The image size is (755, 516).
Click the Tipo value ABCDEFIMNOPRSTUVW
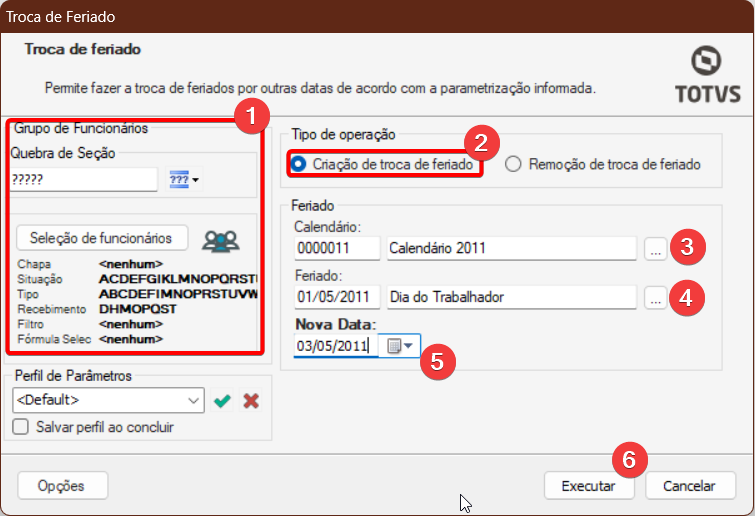click(178, 294)
